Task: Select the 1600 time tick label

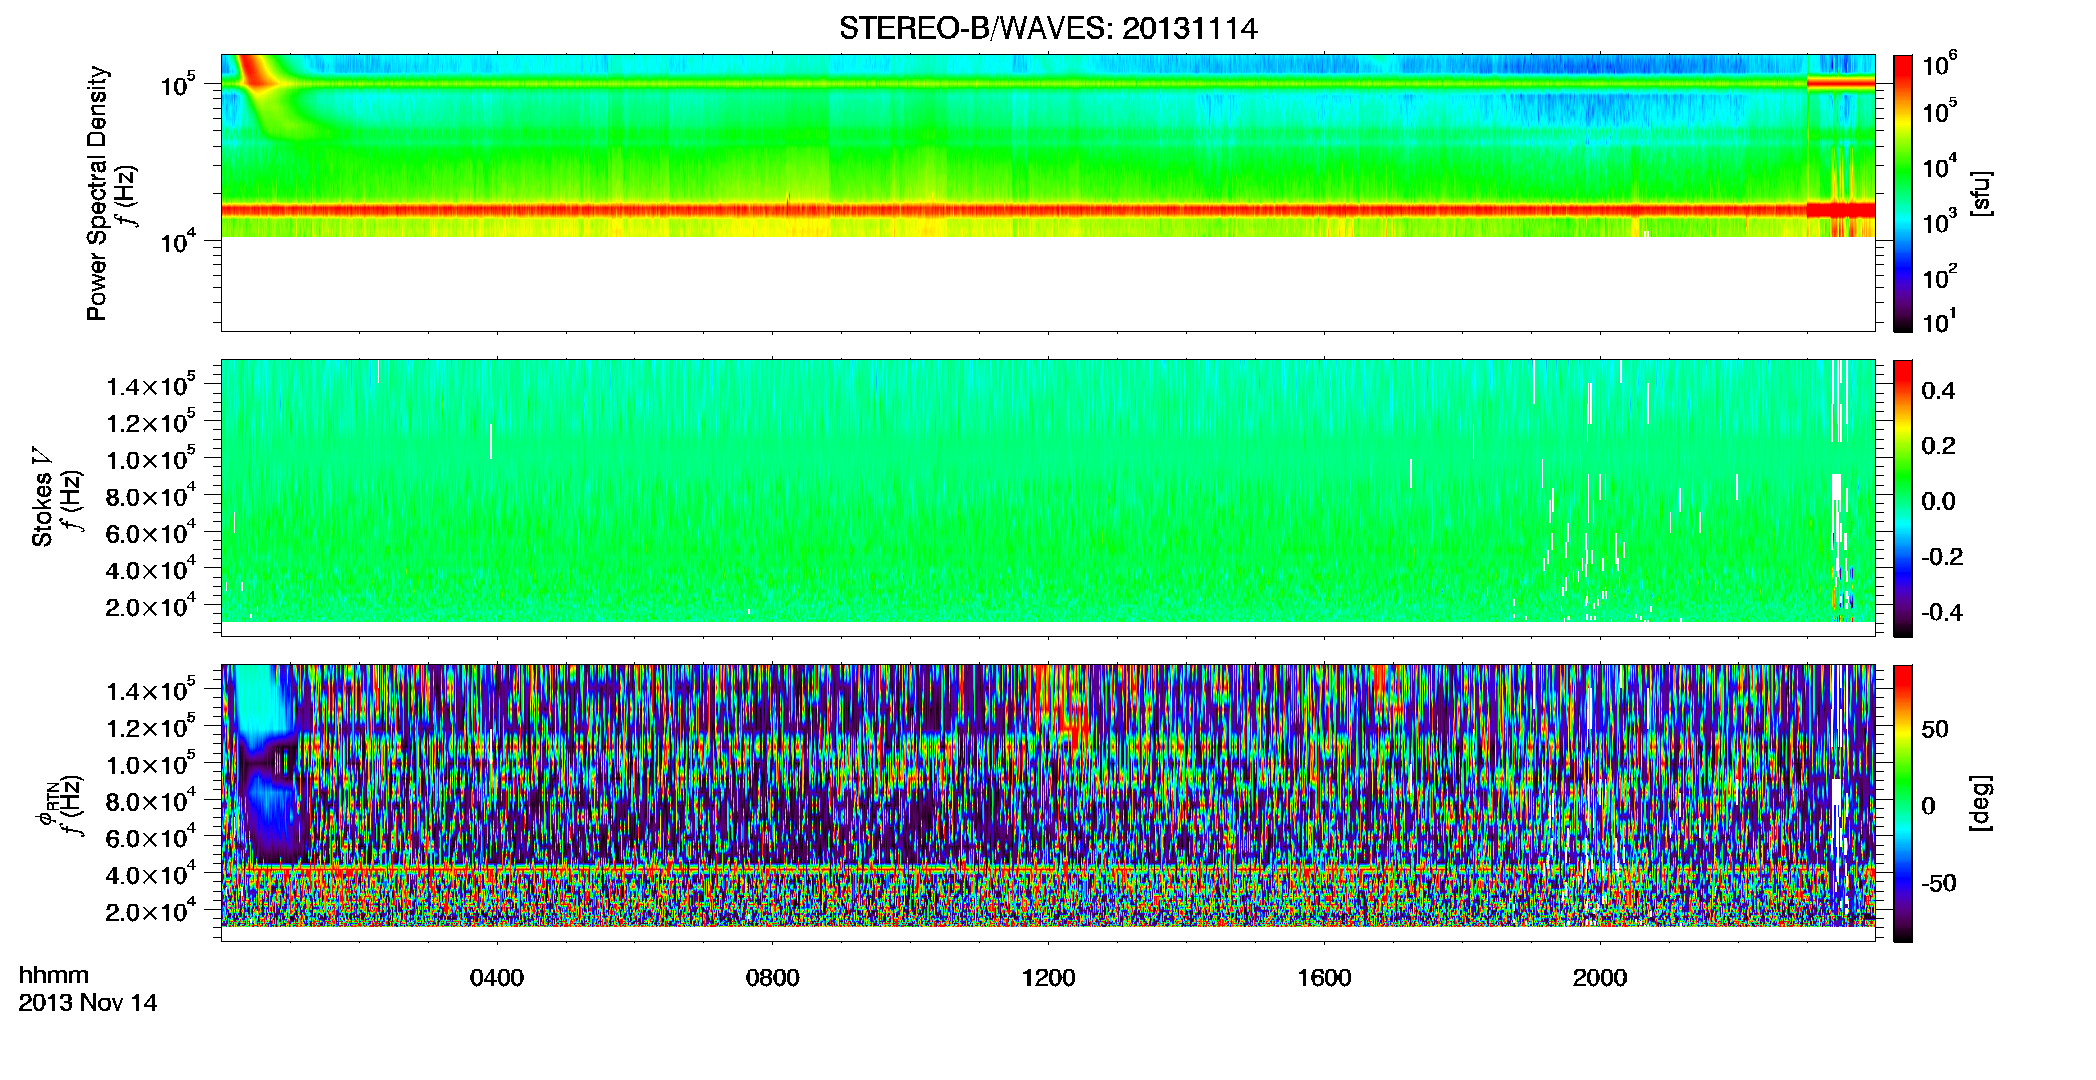Action: pyautogui.click(x=1324, y=978)
